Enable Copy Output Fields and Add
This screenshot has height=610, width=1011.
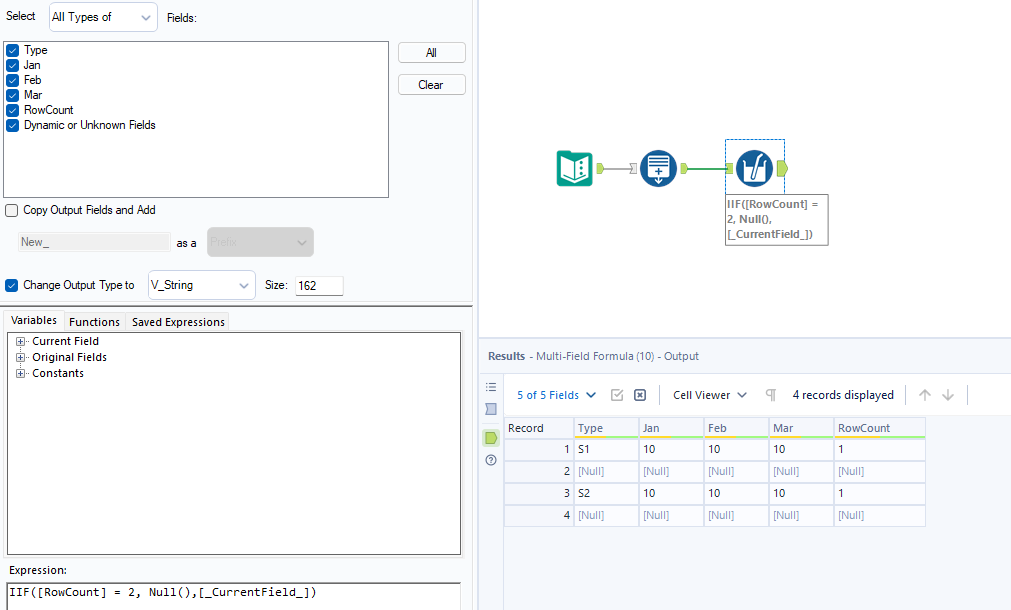pos(13,210)
